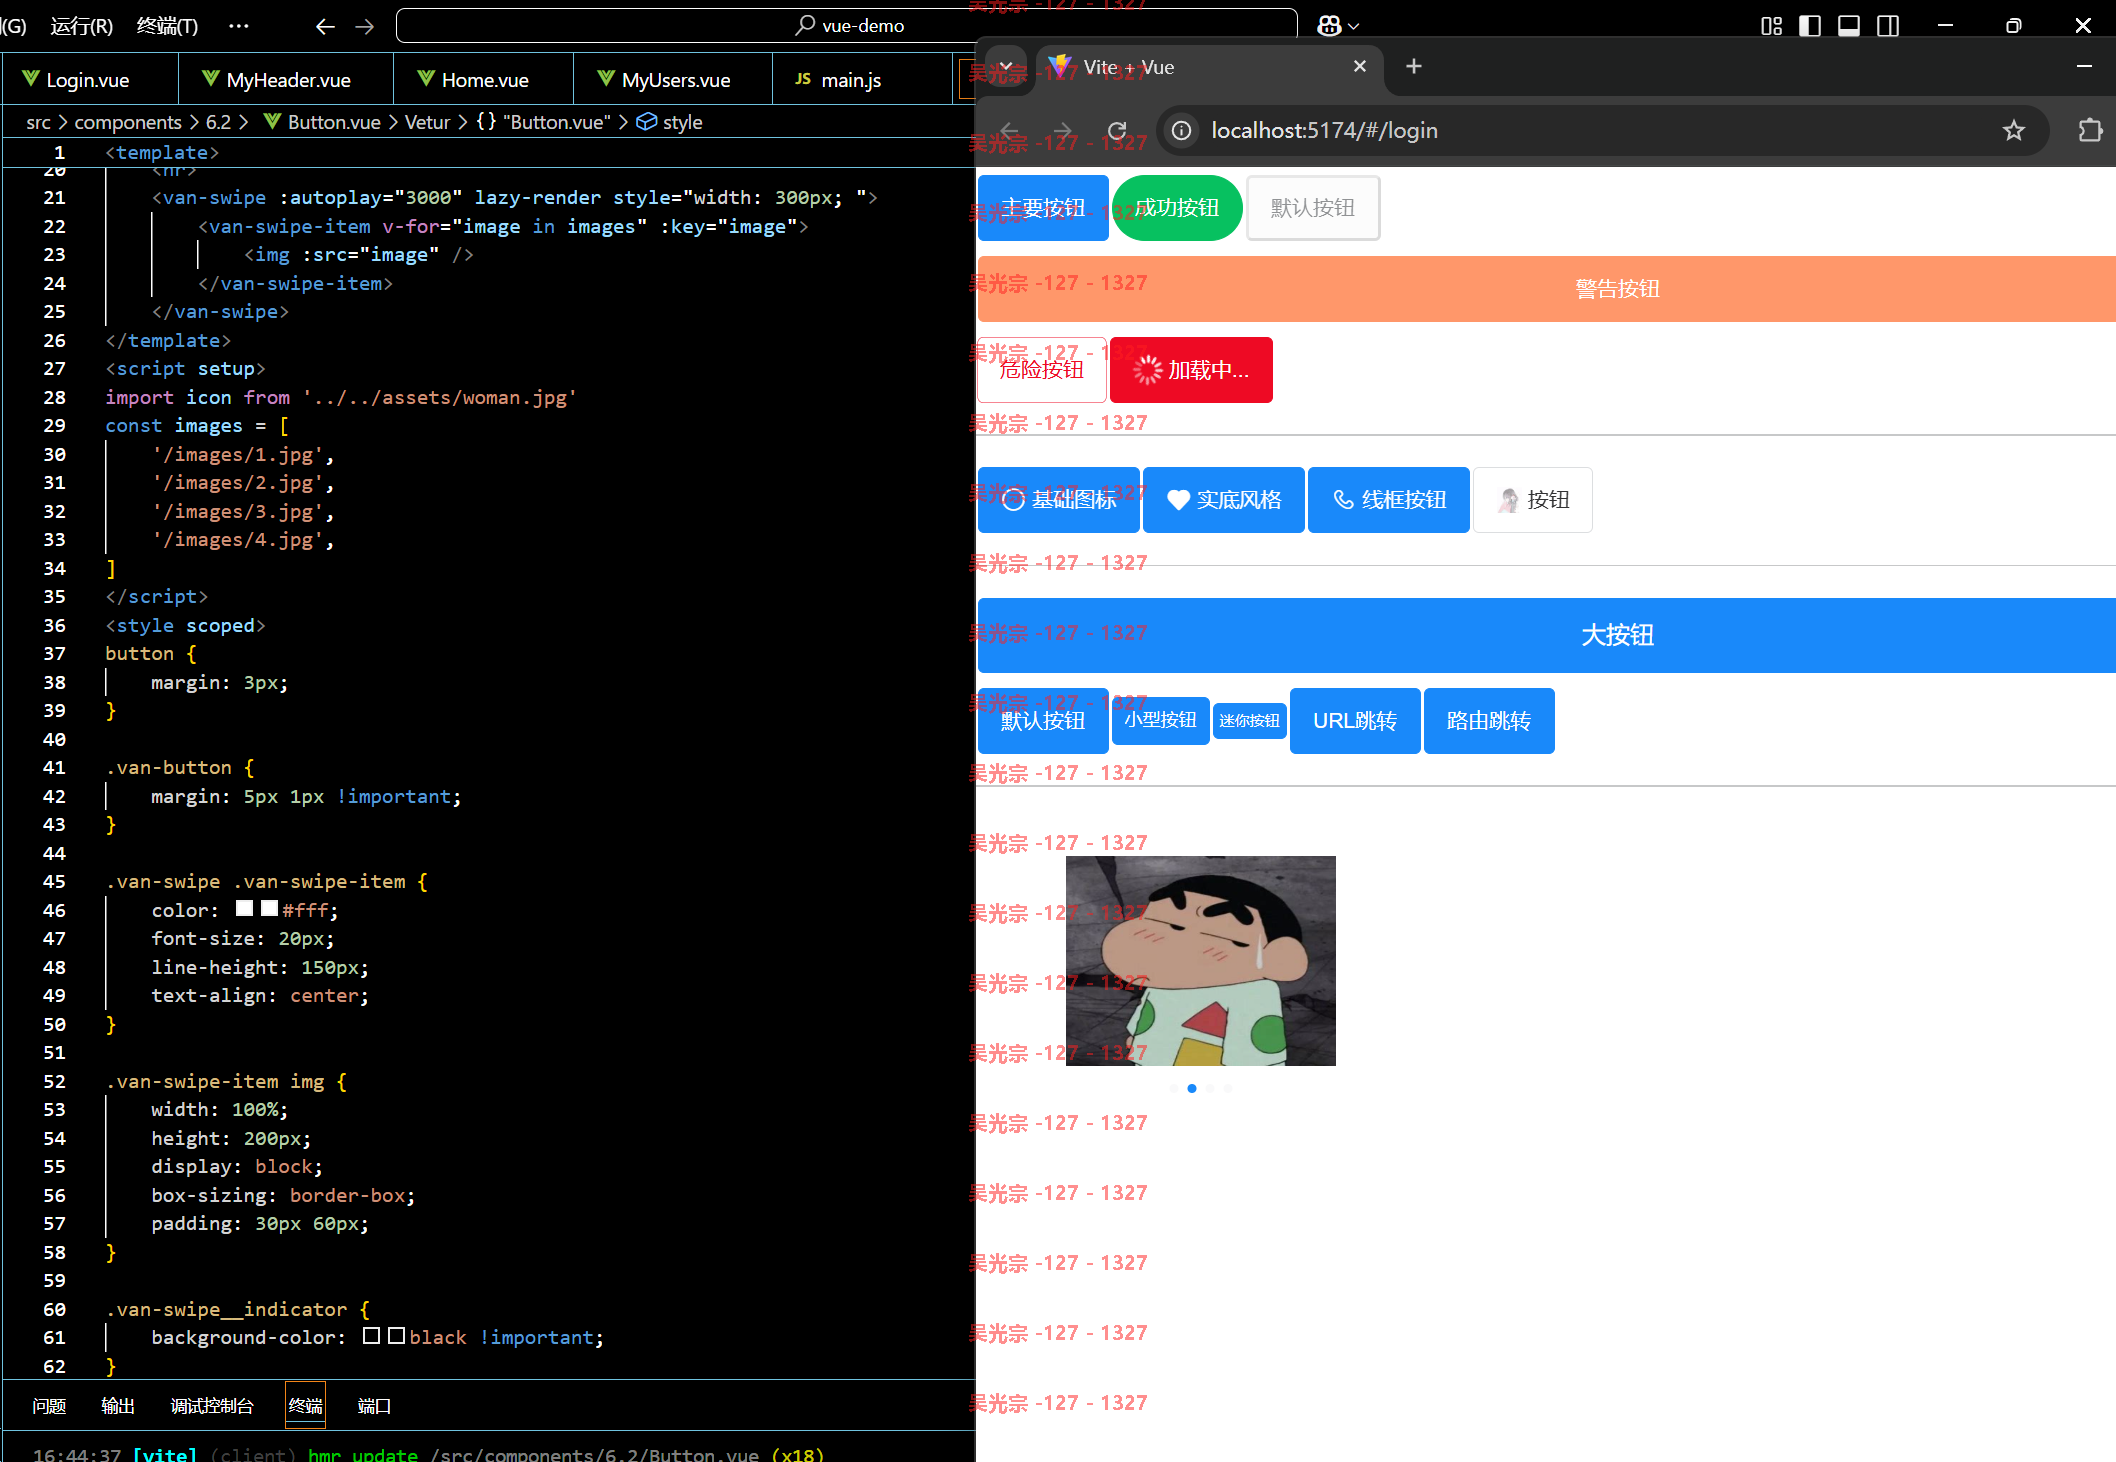Image resolution: width=2116 pixels, height=1462 pixels.
Task: Go forward with VS Code navigation arrow
Action: point(365,26)
